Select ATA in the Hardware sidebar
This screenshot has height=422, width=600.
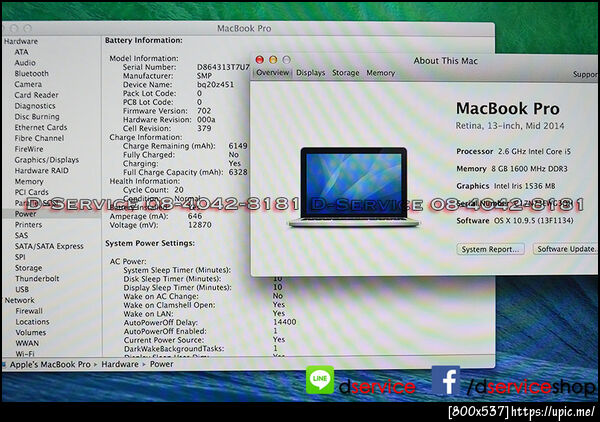[21, 52]
